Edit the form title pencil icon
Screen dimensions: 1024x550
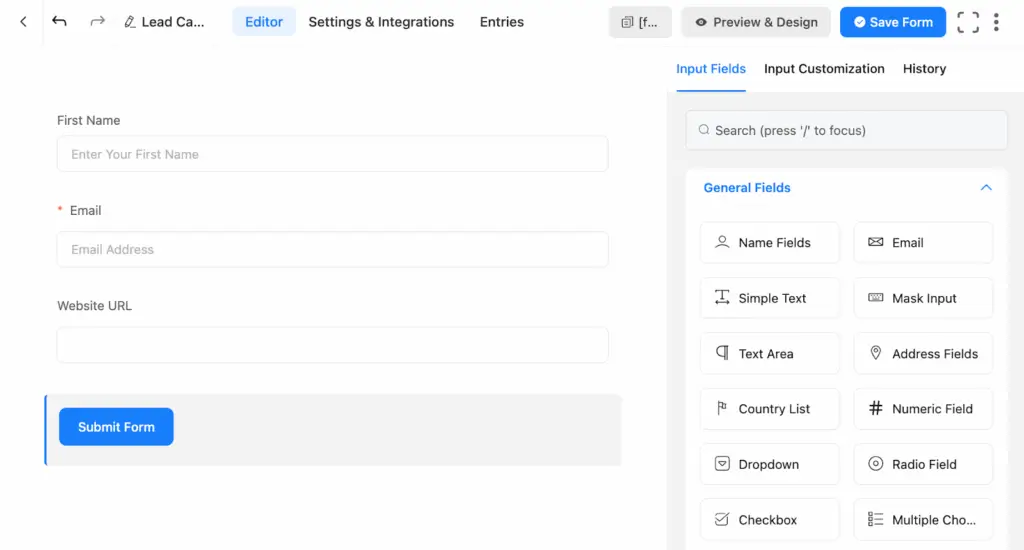(129, 22)
